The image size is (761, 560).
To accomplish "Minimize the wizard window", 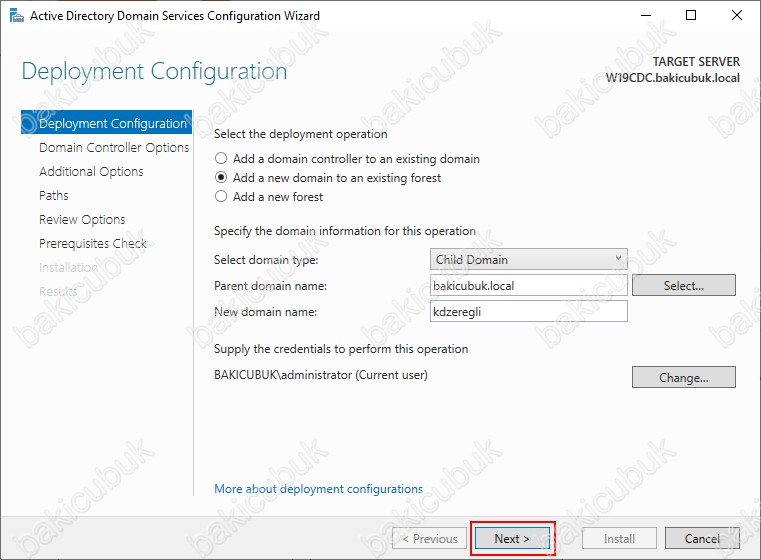I will (x=646, y=16).
